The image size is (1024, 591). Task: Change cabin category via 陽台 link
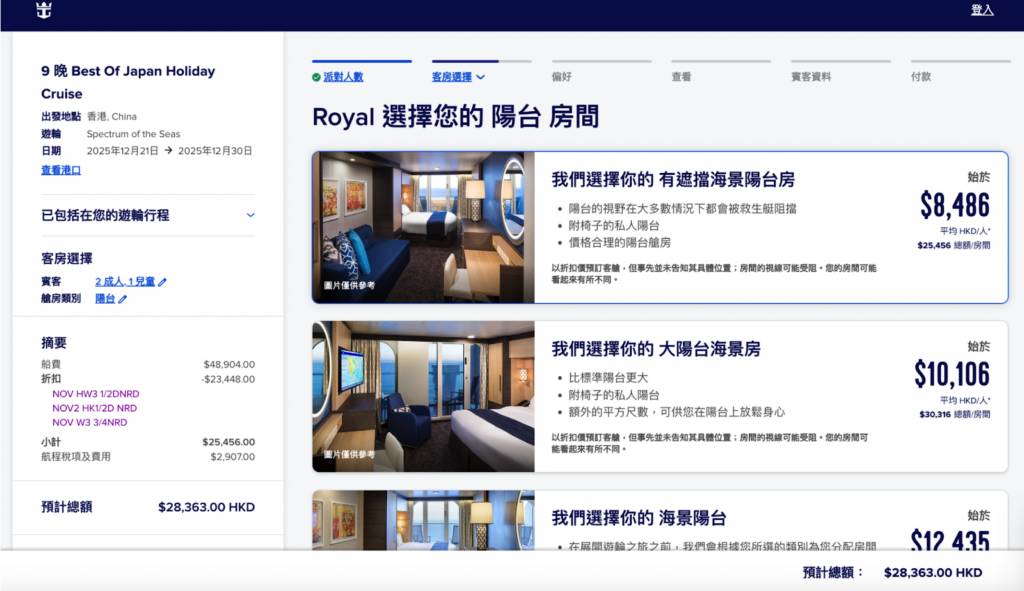coord(104,299)
